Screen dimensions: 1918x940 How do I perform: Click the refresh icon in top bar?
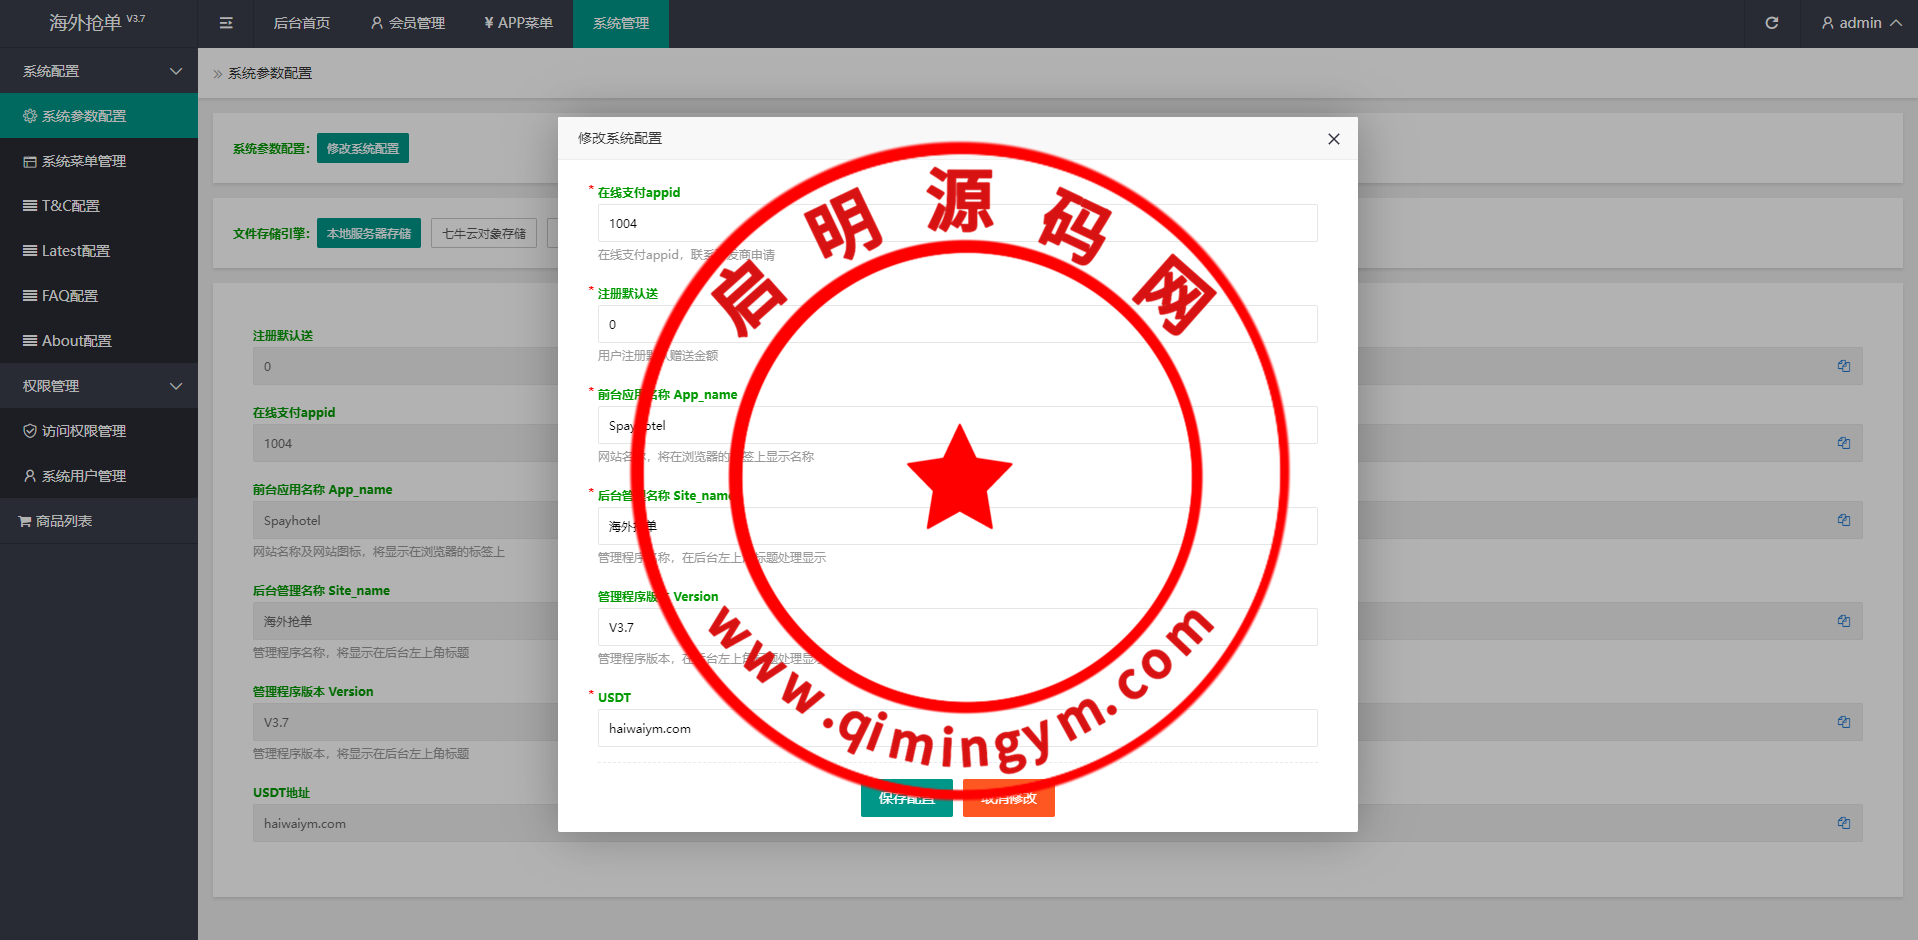[x=1771, y=23]
